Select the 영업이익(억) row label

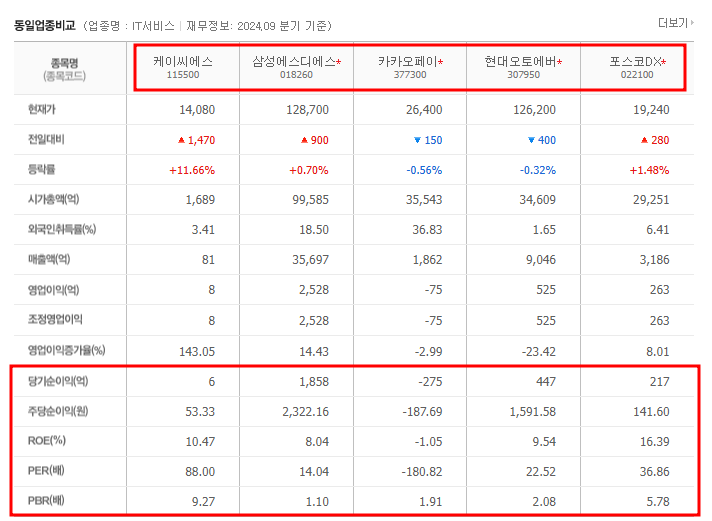(x=54, y=290)
